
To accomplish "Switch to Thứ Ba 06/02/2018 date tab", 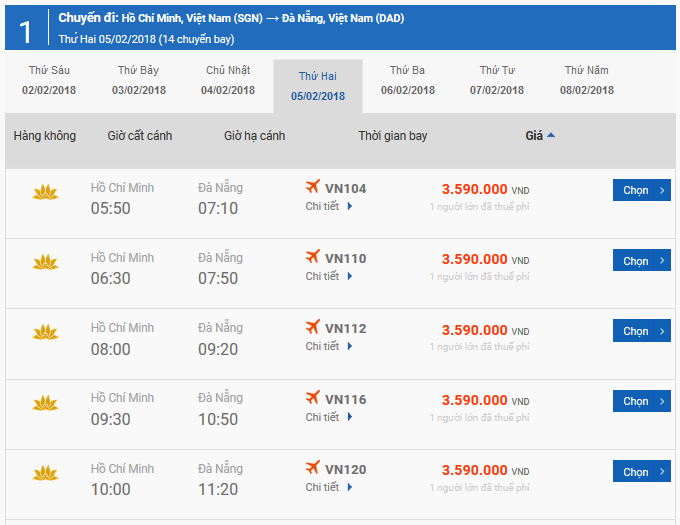I will pyautogui.click(x=408, y=80).
